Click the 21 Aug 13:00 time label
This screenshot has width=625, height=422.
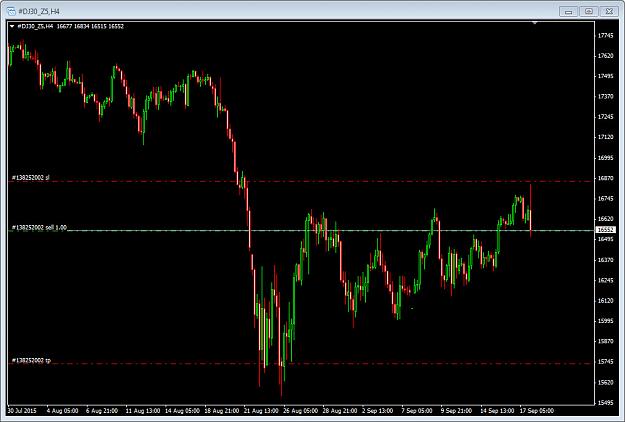tap(261, 410)
